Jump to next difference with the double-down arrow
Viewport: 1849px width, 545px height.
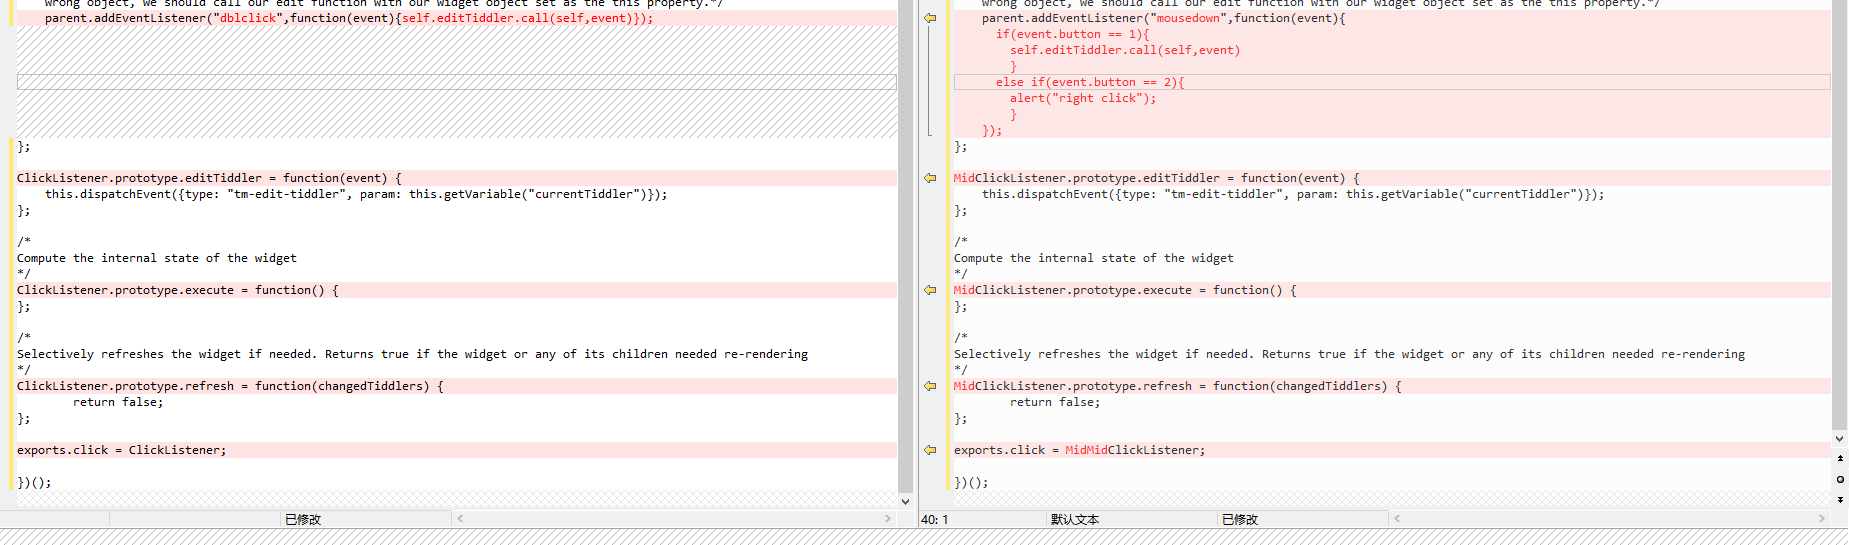(x=1840, y=499)
